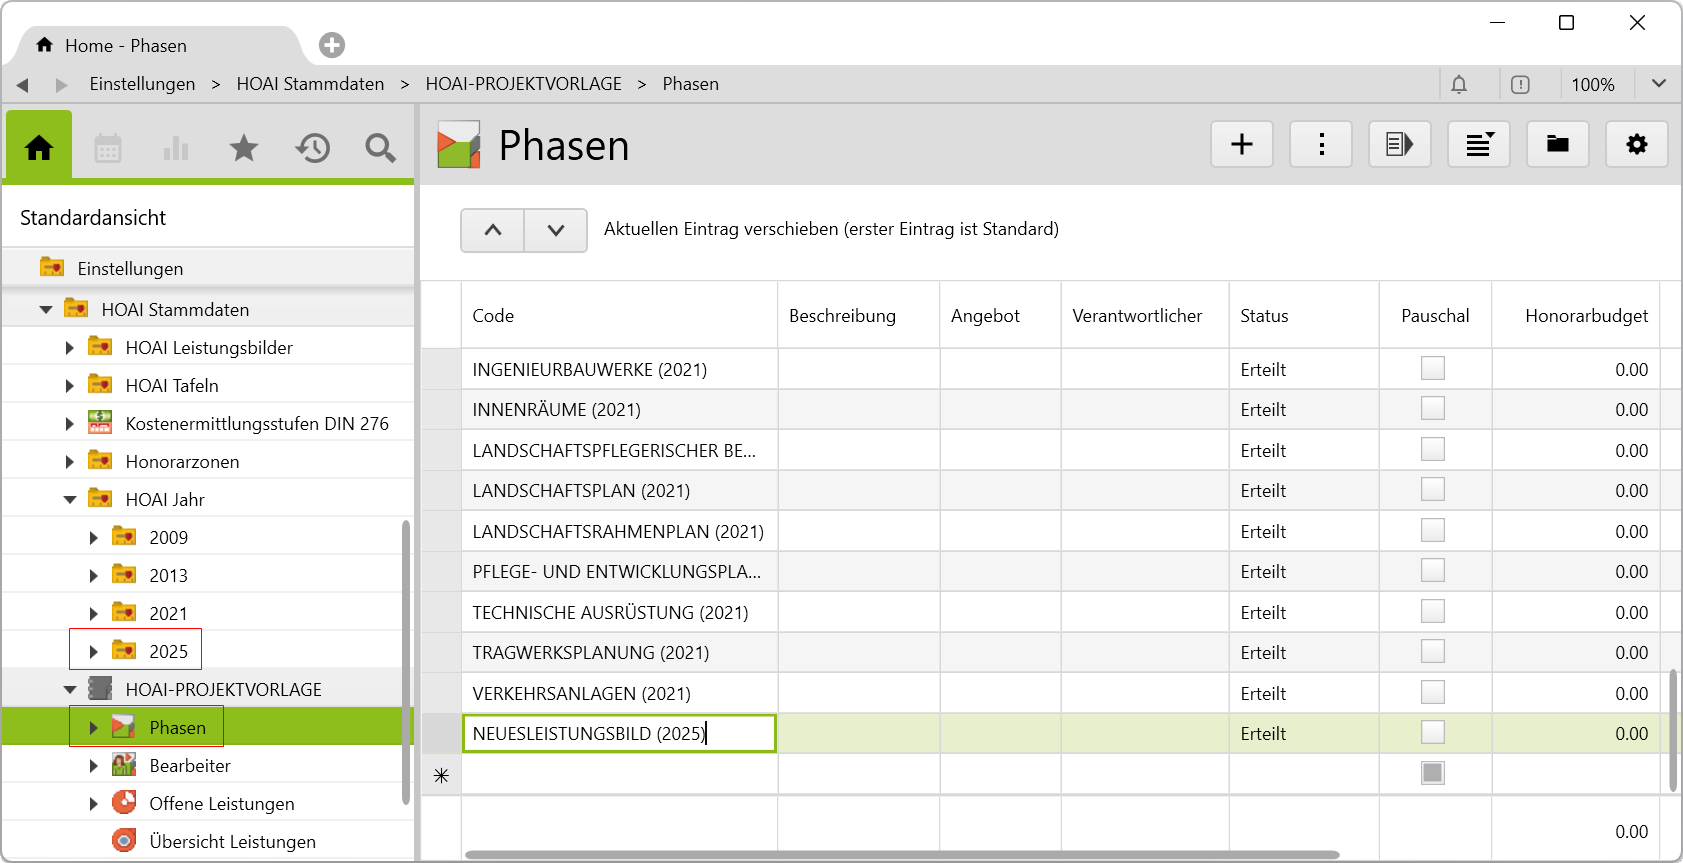Image resolution: width=1683 pixels, height=863 pixels.
Task: Collapse the HOAI Stammdaten node
Action: click(45, 310)
